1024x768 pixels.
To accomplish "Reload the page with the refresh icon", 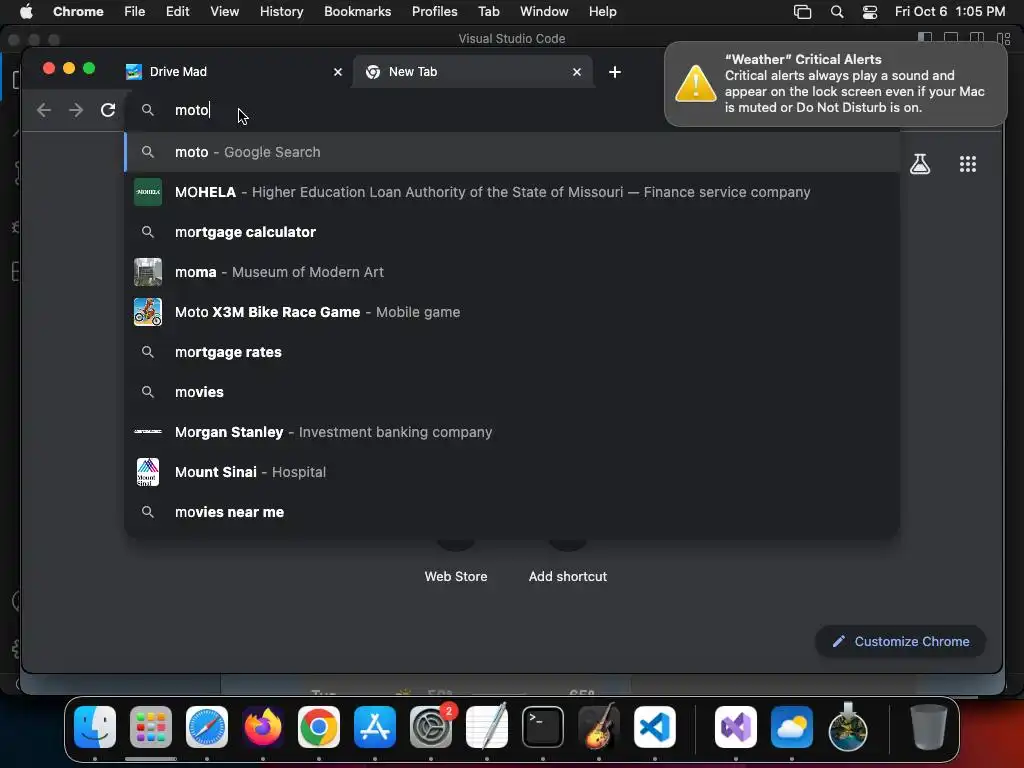I will point(108,110).
